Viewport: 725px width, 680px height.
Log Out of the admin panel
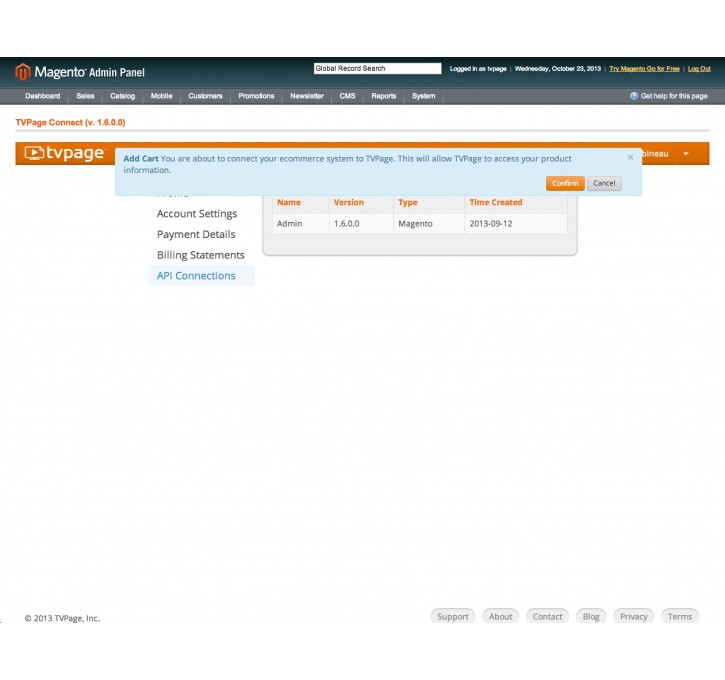(699, 68)
